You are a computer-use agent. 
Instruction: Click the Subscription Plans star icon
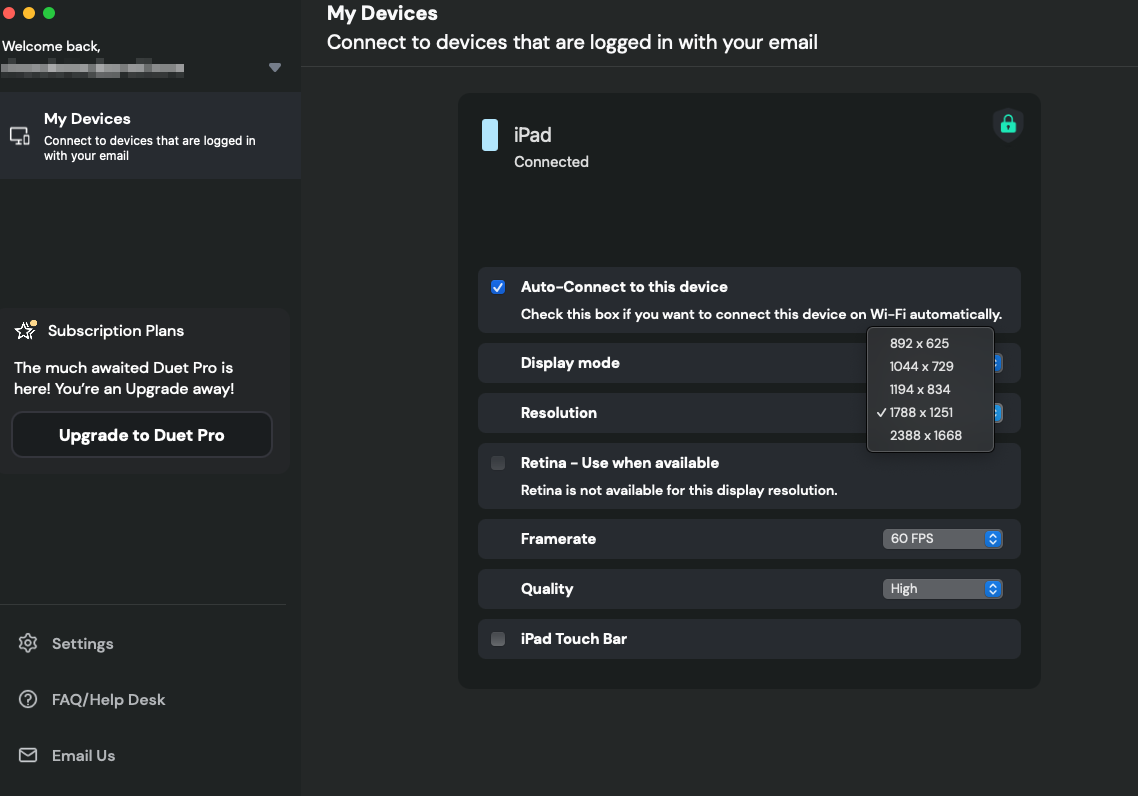click(25, 330)
